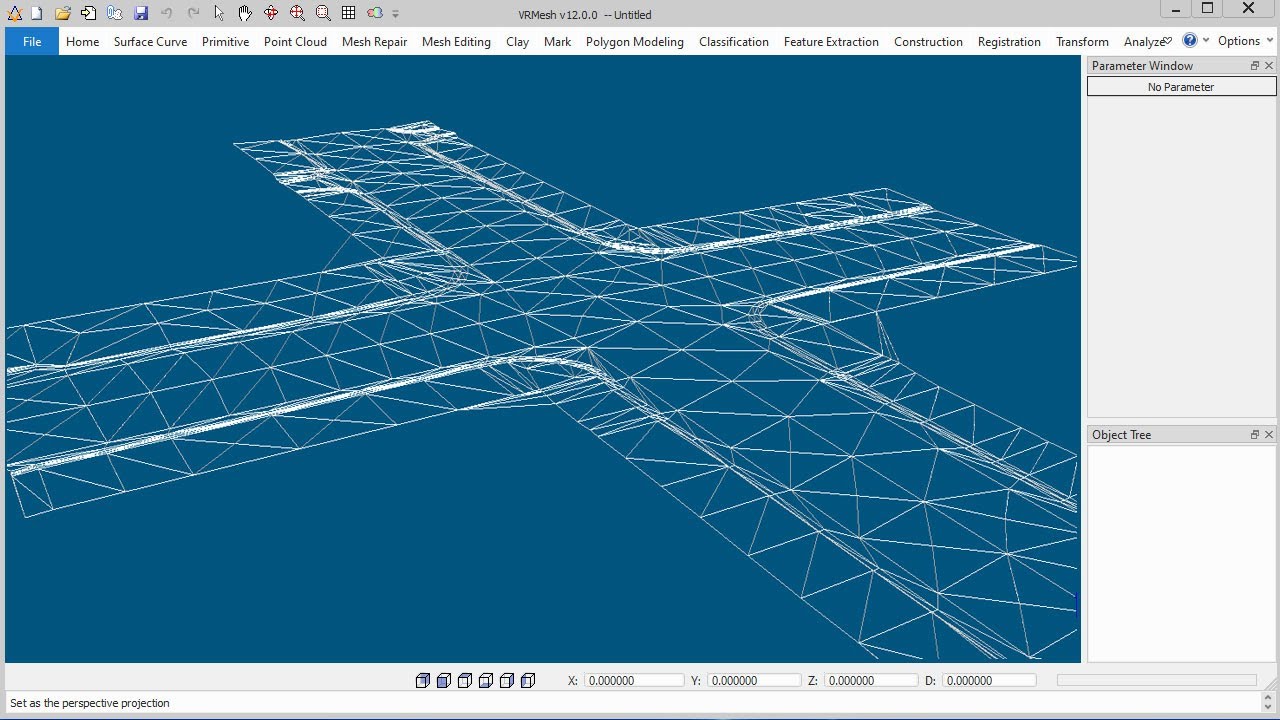Choose the zoom-to-fit magnifier tool
The width and height of the screenshot is (1280, 720).
point(297,13)
